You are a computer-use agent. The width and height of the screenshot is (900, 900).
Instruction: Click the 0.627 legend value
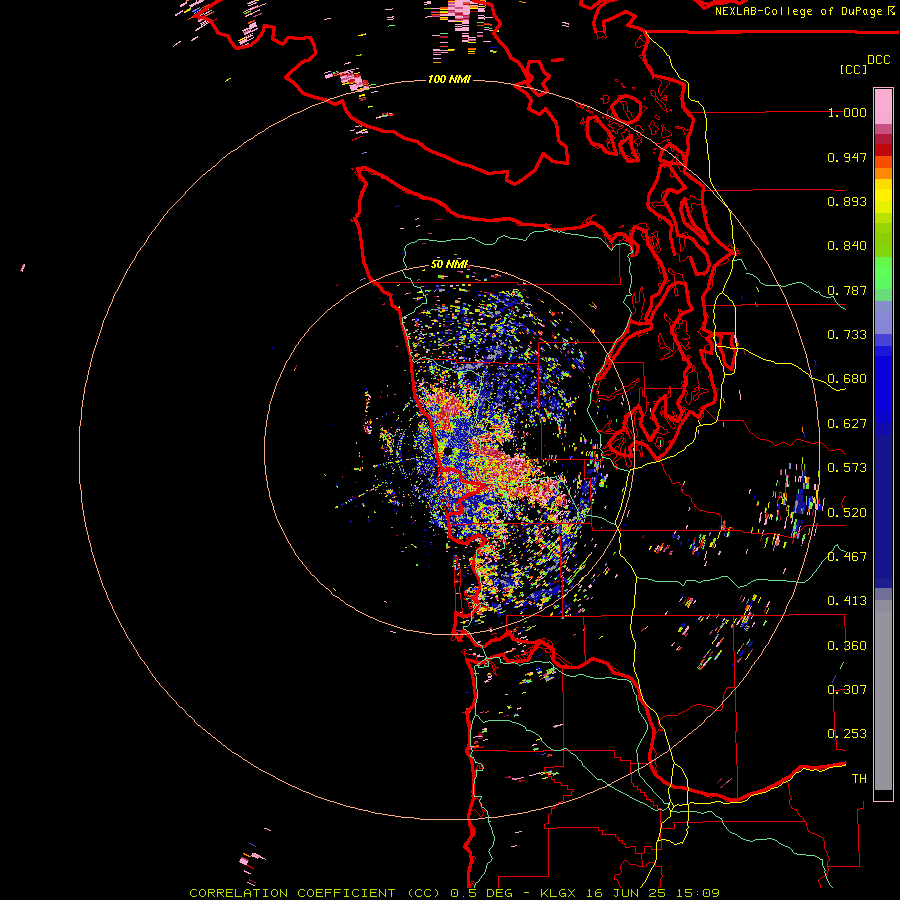[x=847, y=424]
